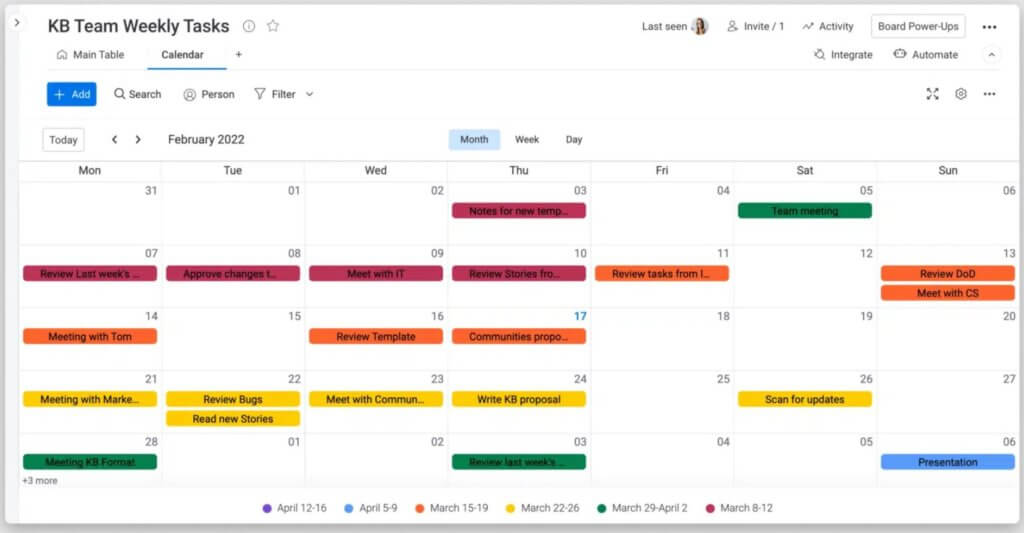The image size is (1024, 533).
Task: Open calendar settings gear
Action: [x=961, y=94]
